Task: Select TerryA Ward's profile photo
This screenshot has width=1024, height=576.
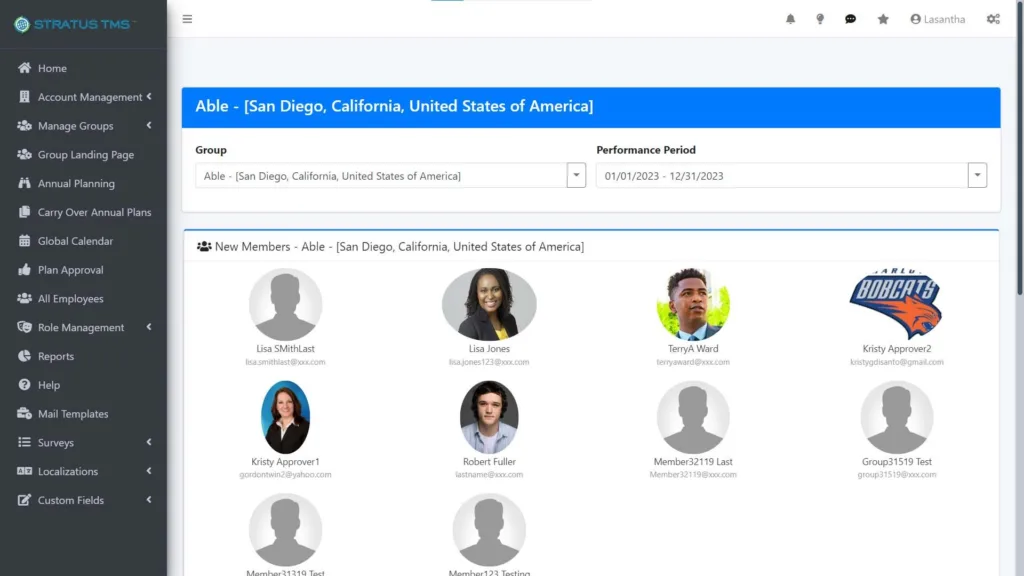Action: coord(693,304)
